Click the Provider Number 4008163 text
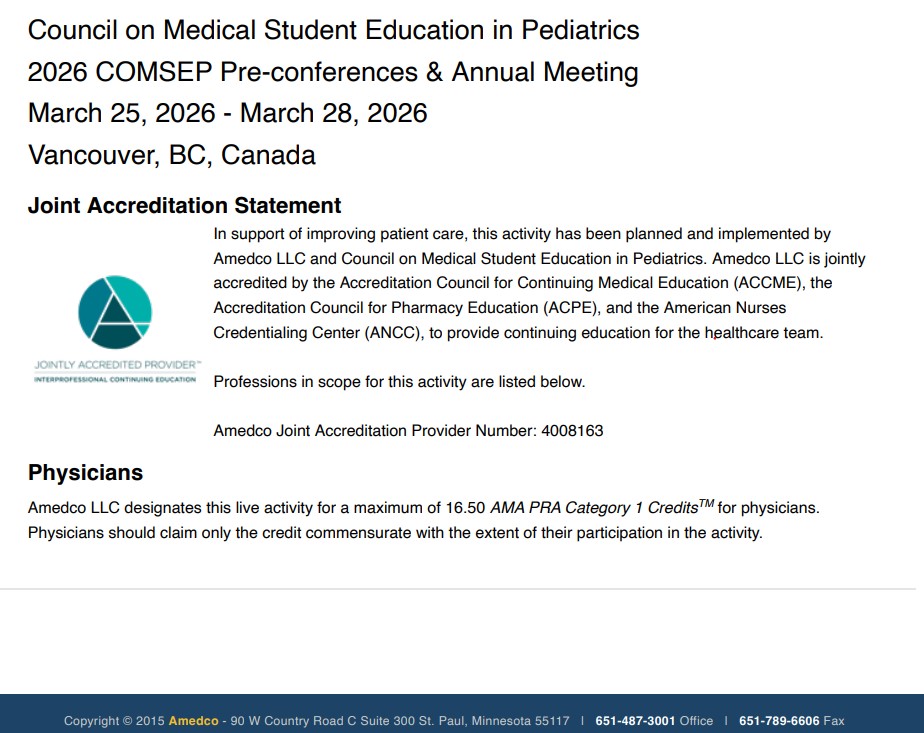The width and height of the screenshot is (924, 733). click(x=408, y=431)
